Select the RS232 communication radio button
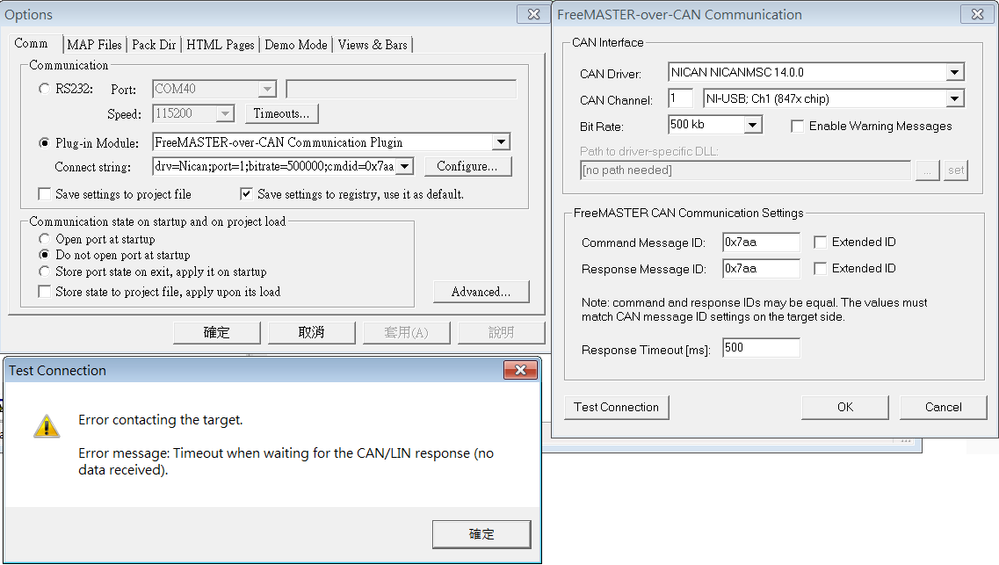The width and height of the screenshot is (999, 565). click(x=43, y=89)
